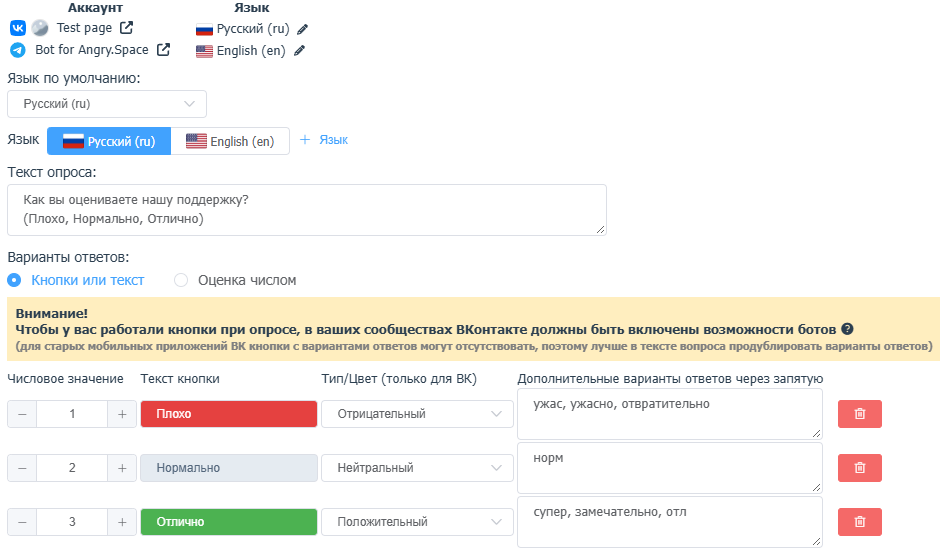Delete the Нормально answer row
The height and width of the screenshot is (550, 940).
(x=860, y=468)
